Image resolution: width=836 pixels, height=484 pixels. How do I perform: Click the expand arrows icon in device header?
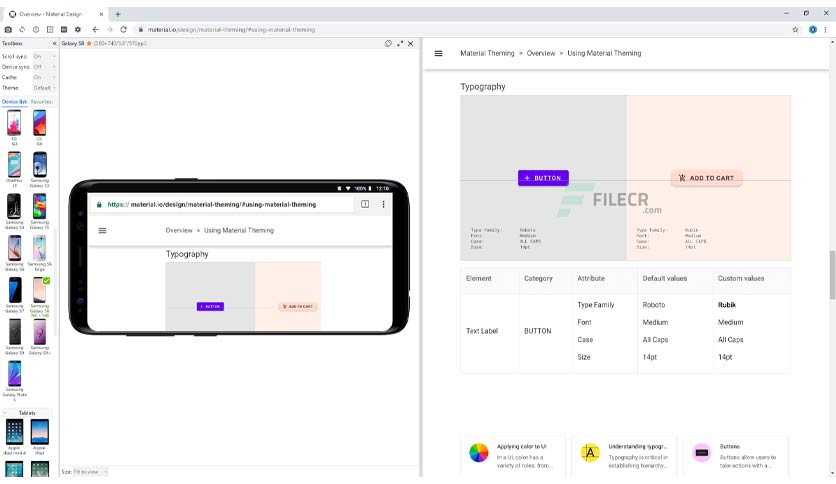pyautogui.click(x=400, y=44)
